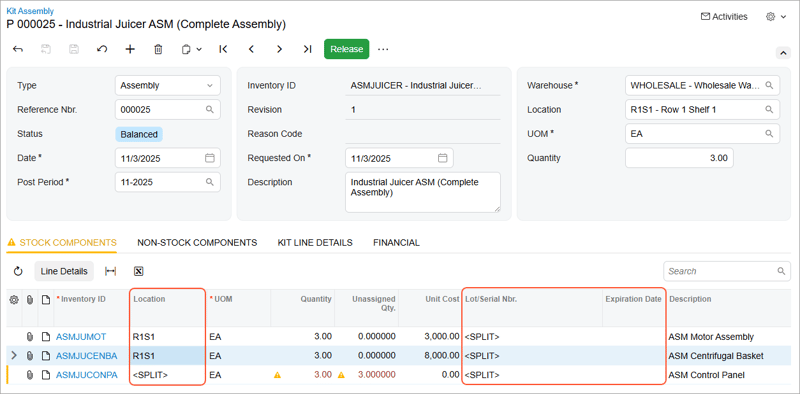The width and height of the screenshot is (800, 394).
Task: Click the Save disk icon
Action: click(74, 49)
